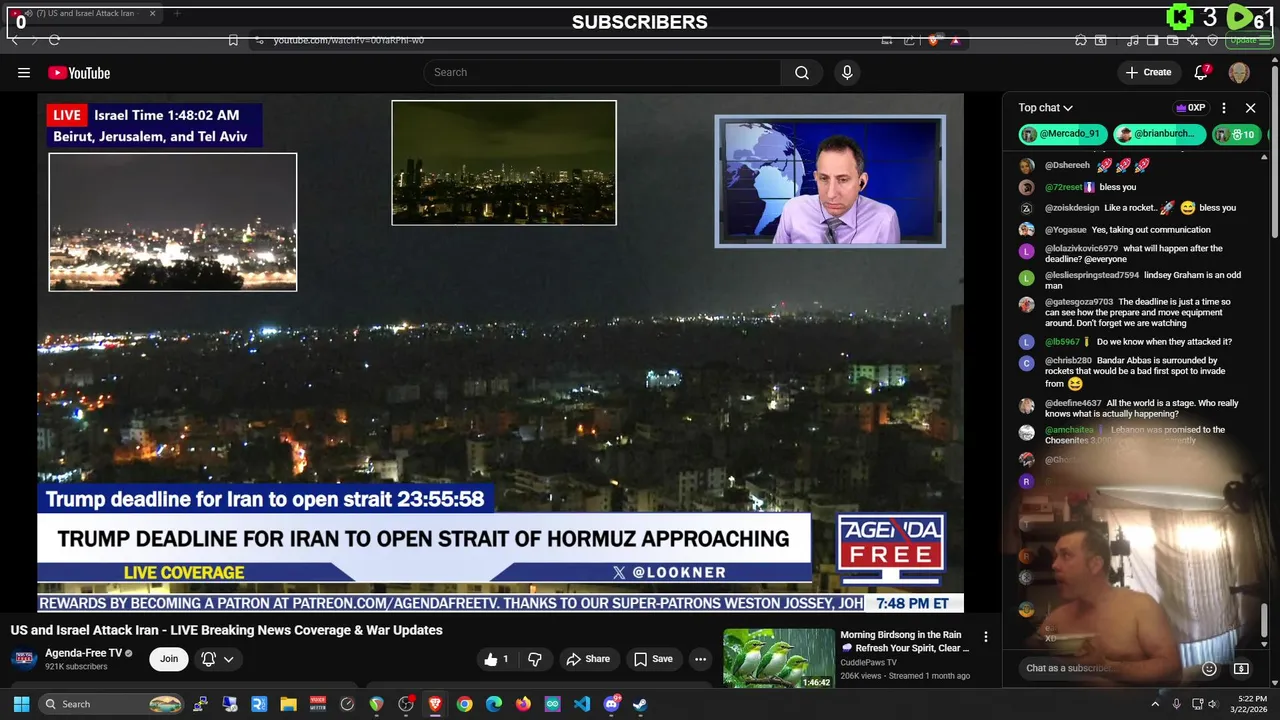Viewport: 1280px width, 720px height.
Task: Open the Brave wallet icon
Action: click(1173, 40)
